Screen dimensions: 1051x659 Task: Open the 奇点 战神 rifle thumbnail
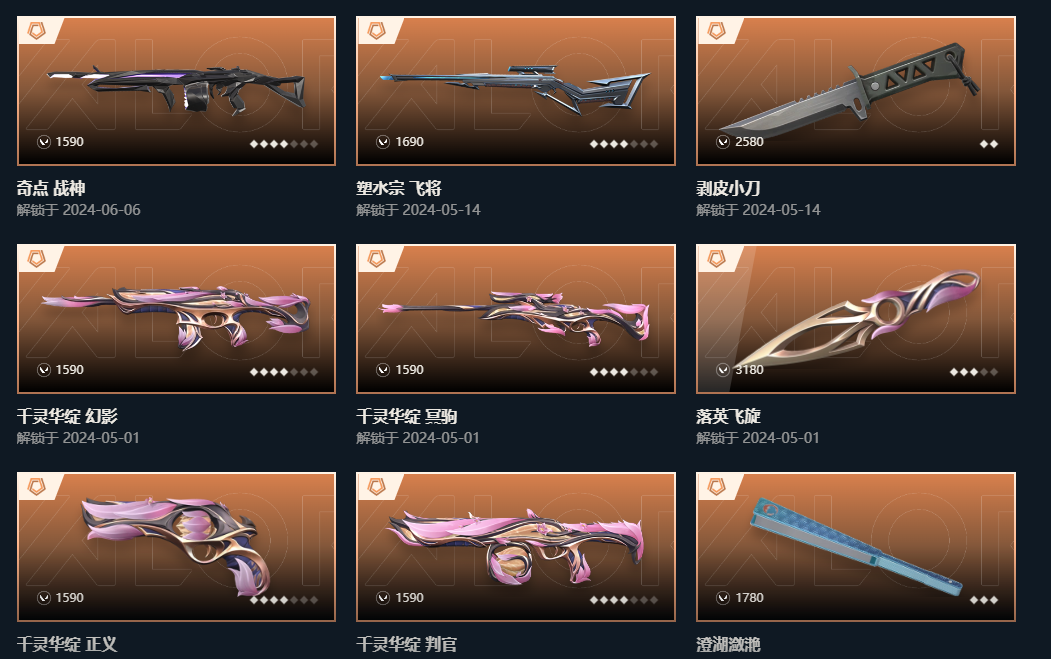(x=176, y=88)
